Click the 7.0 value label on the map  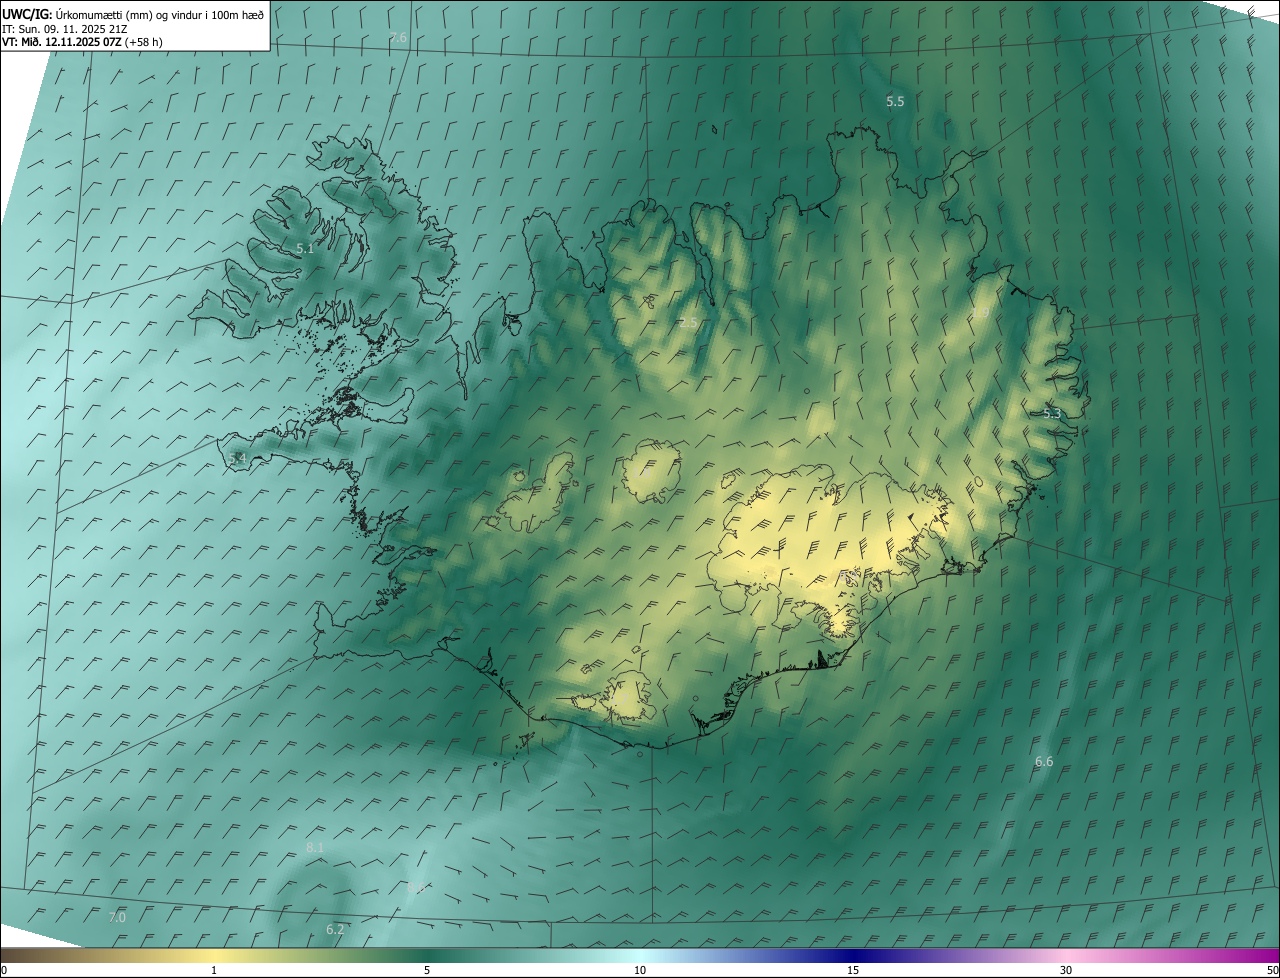117,918
